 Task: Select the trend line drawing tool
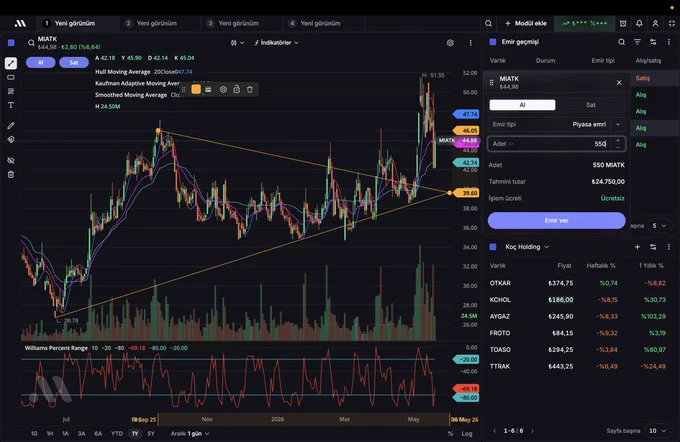[11, 63]
